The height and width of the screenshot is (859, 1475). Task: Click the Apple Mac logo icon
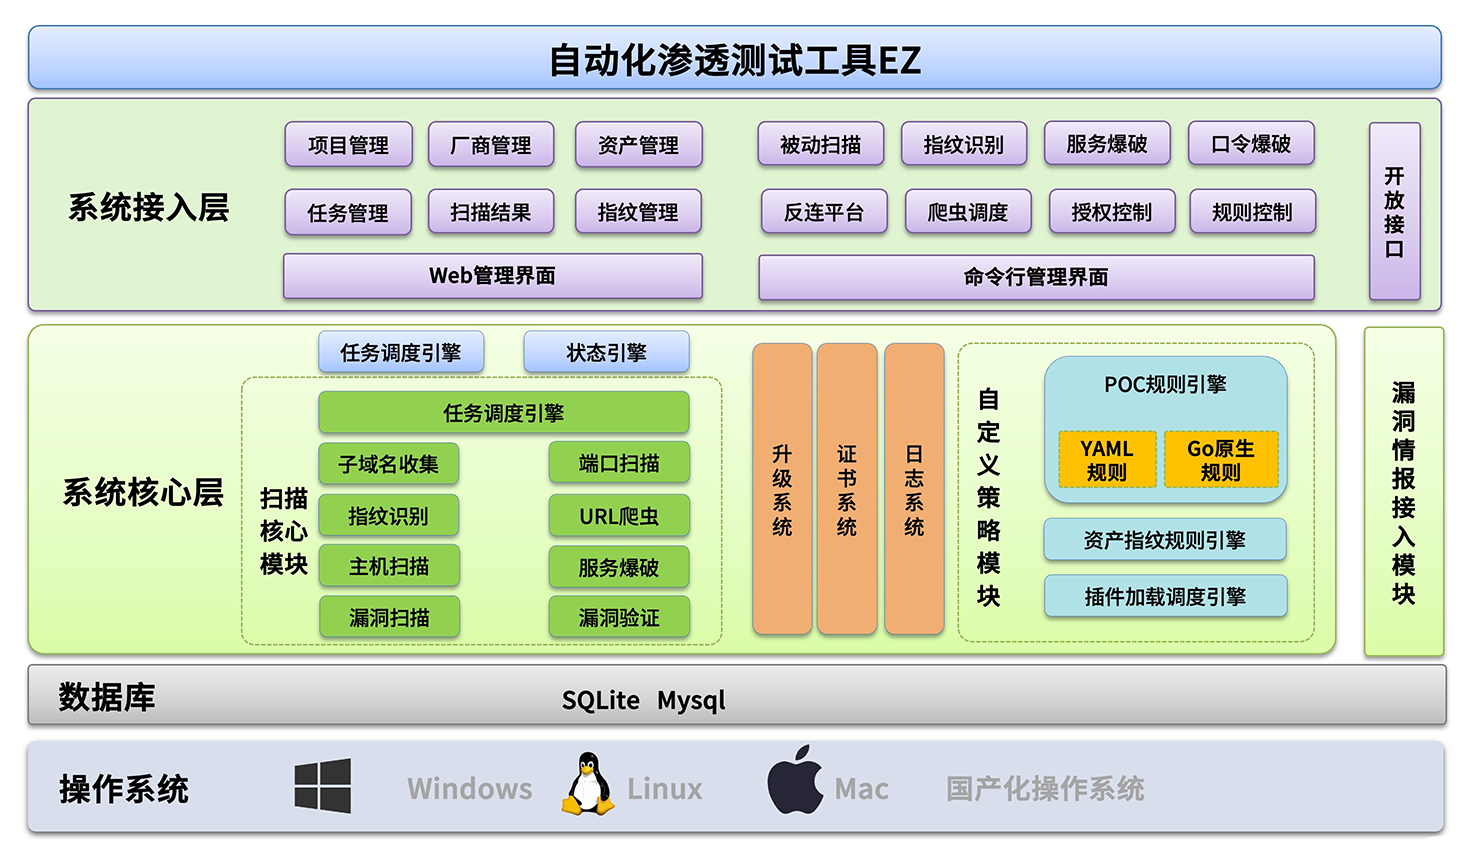pos(794,781)
